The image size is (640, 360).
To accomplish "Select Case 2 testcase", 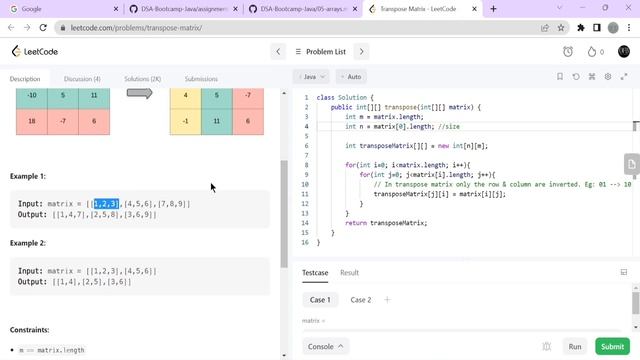I will point(361,300).
